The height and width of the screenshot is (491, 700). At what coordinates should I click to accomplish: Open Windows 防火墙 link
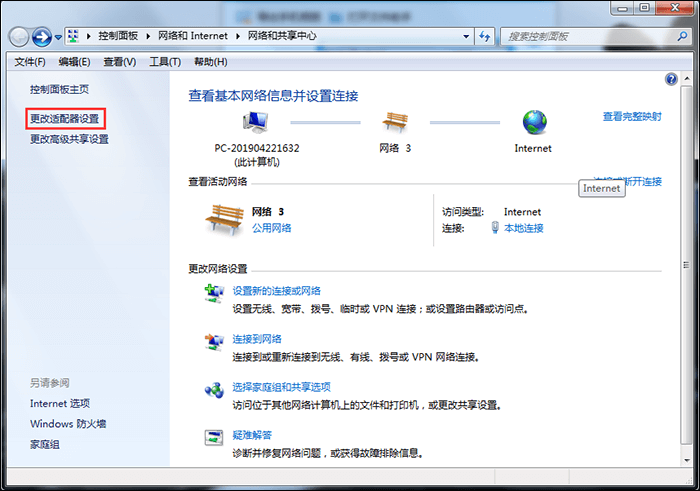68,424
